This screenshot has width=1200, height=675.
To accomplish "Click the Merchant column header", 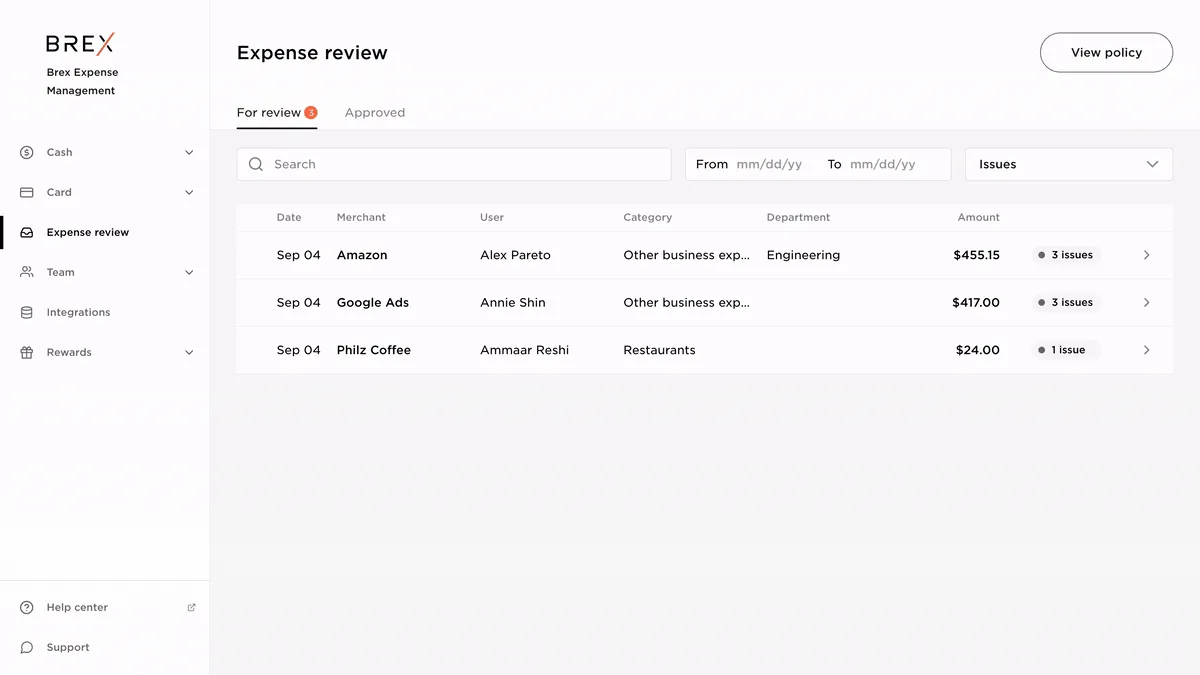I will 361,217.
